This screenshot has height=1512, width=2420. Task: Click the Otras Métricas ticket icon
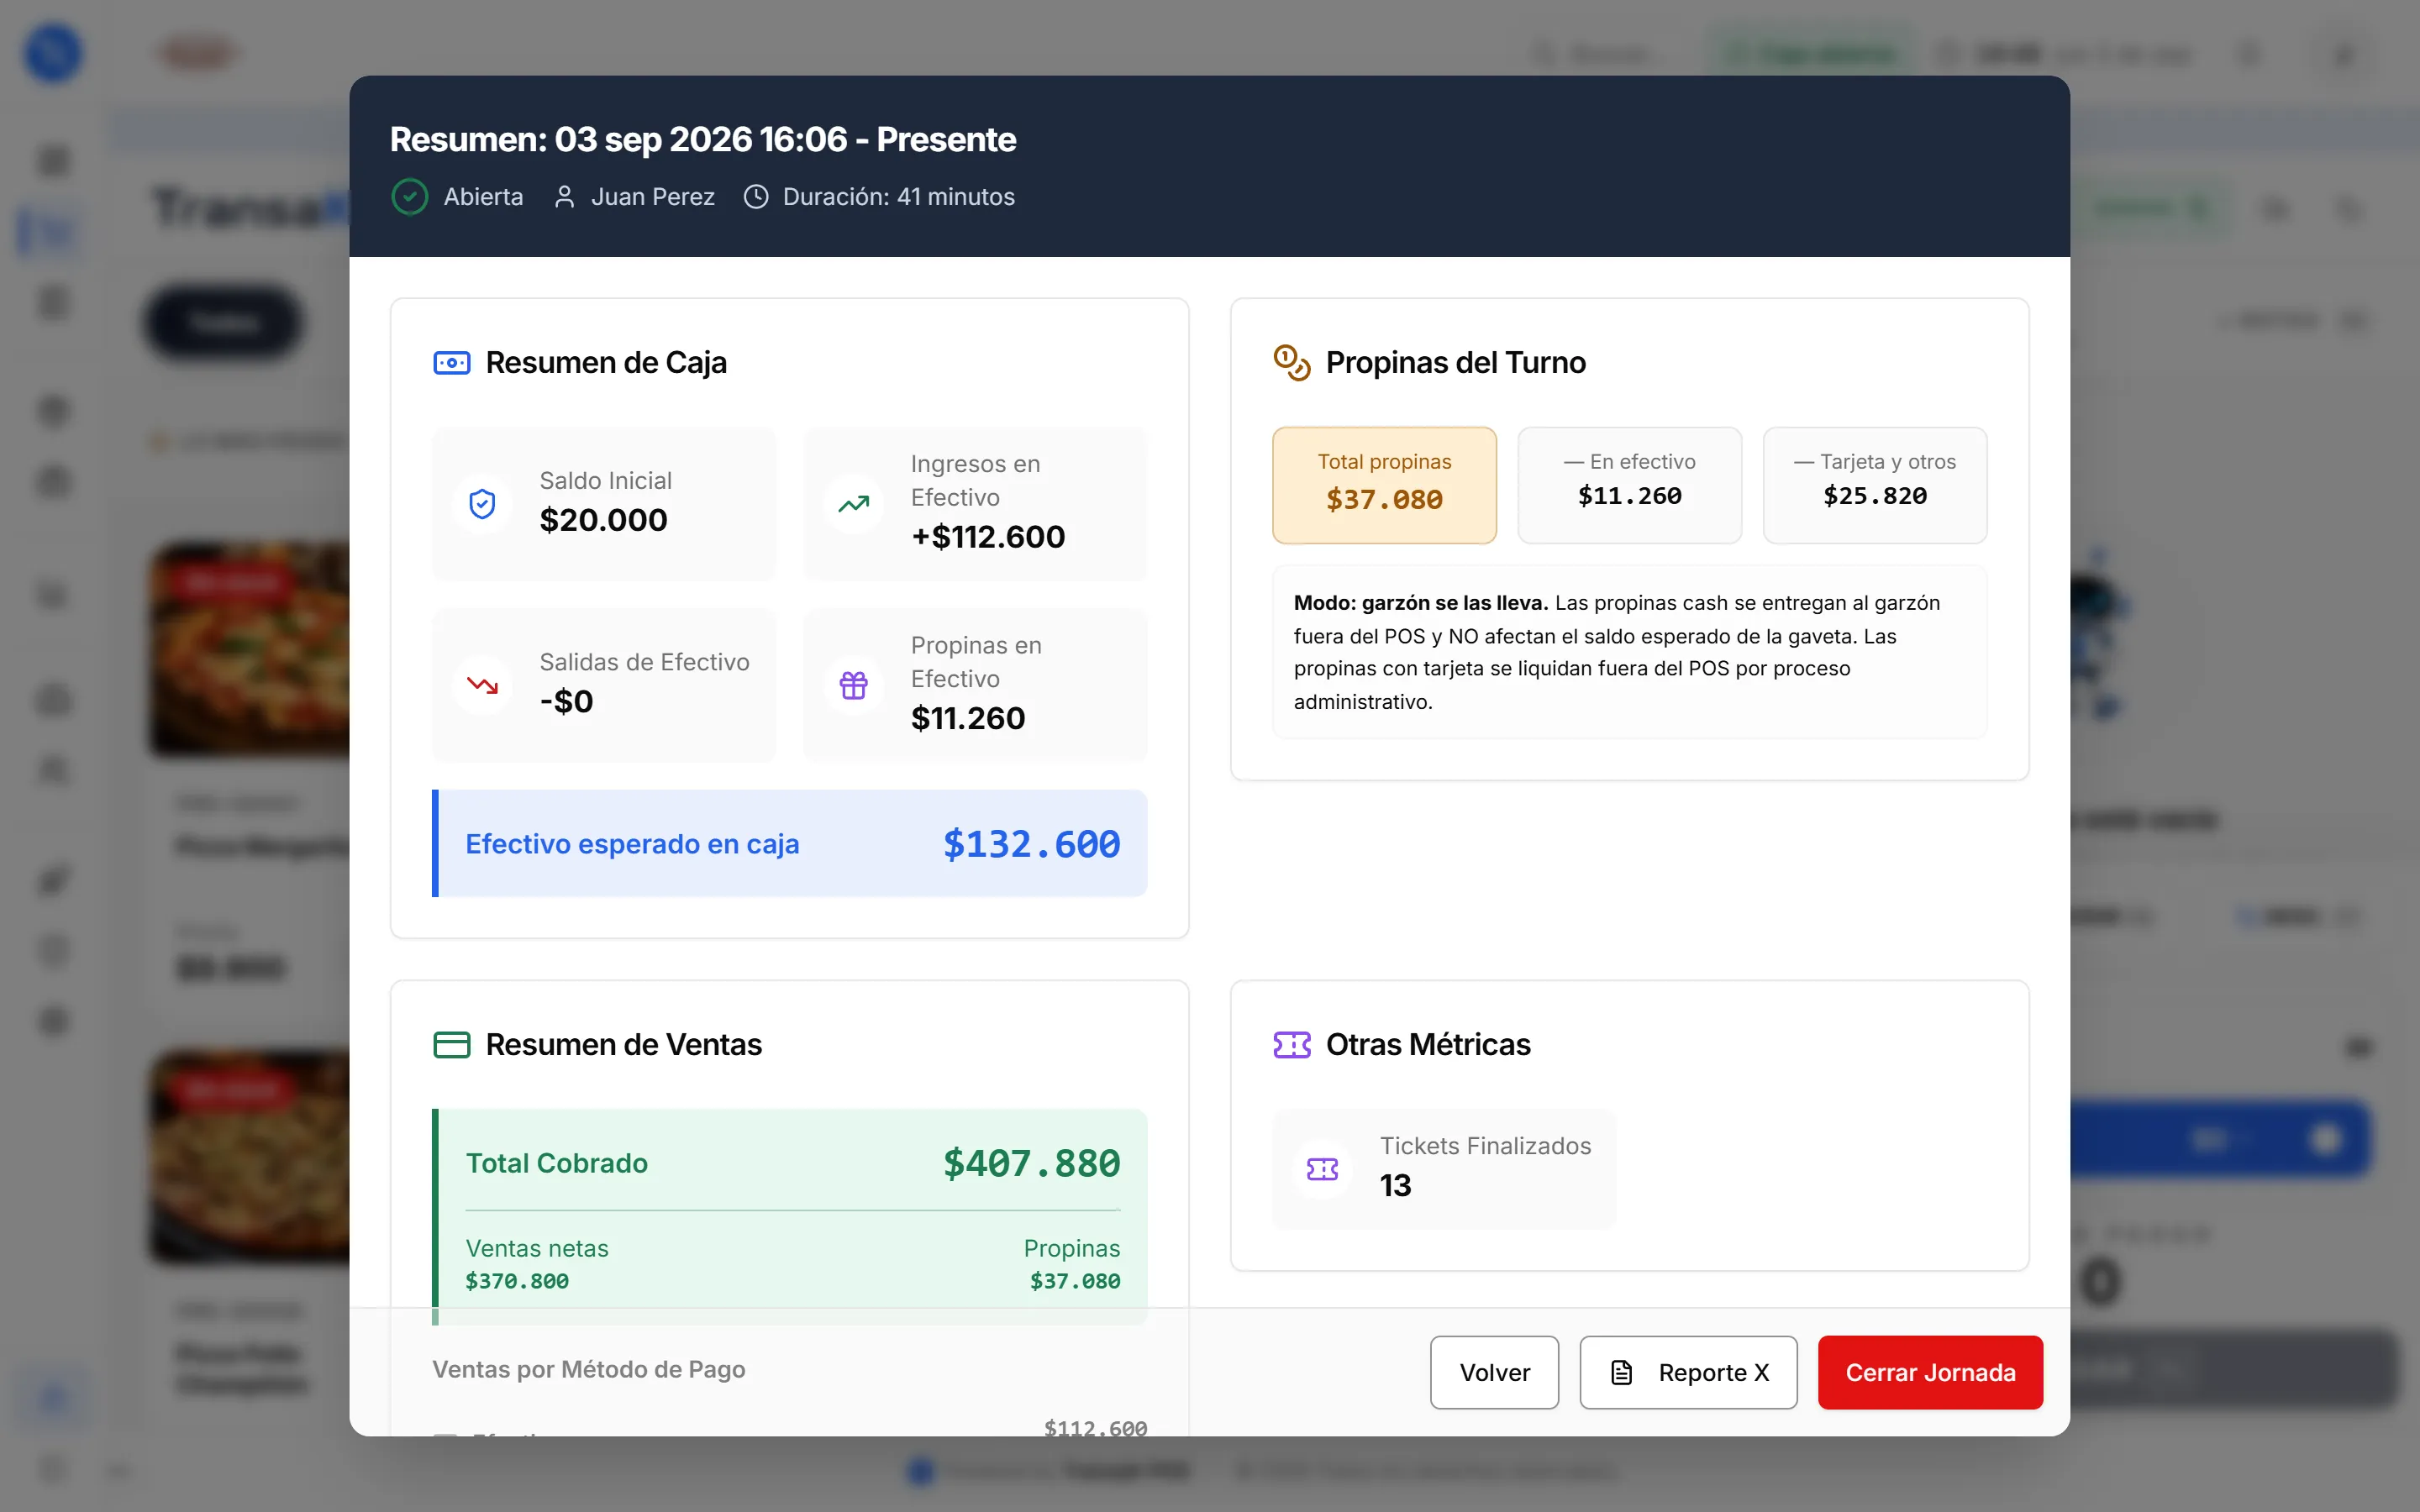[1292, 1044]
